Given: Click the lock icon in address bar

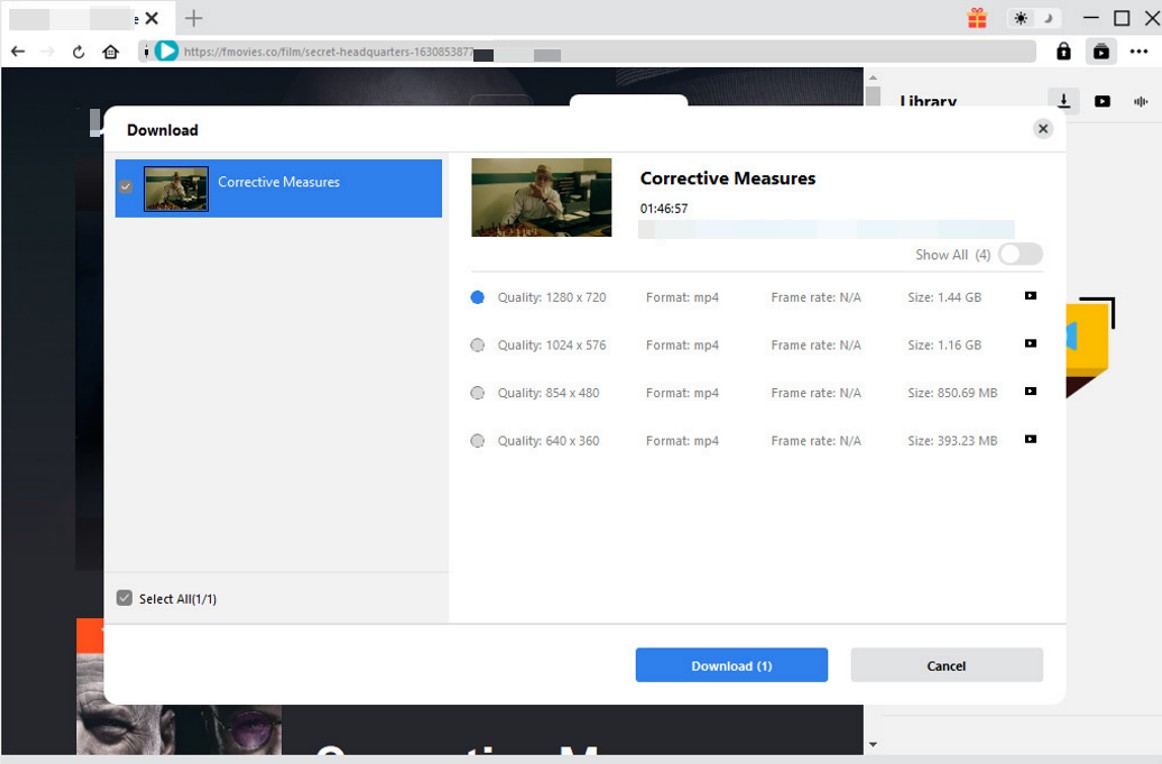Looking at the screenshot, I should click(1063, 50).
